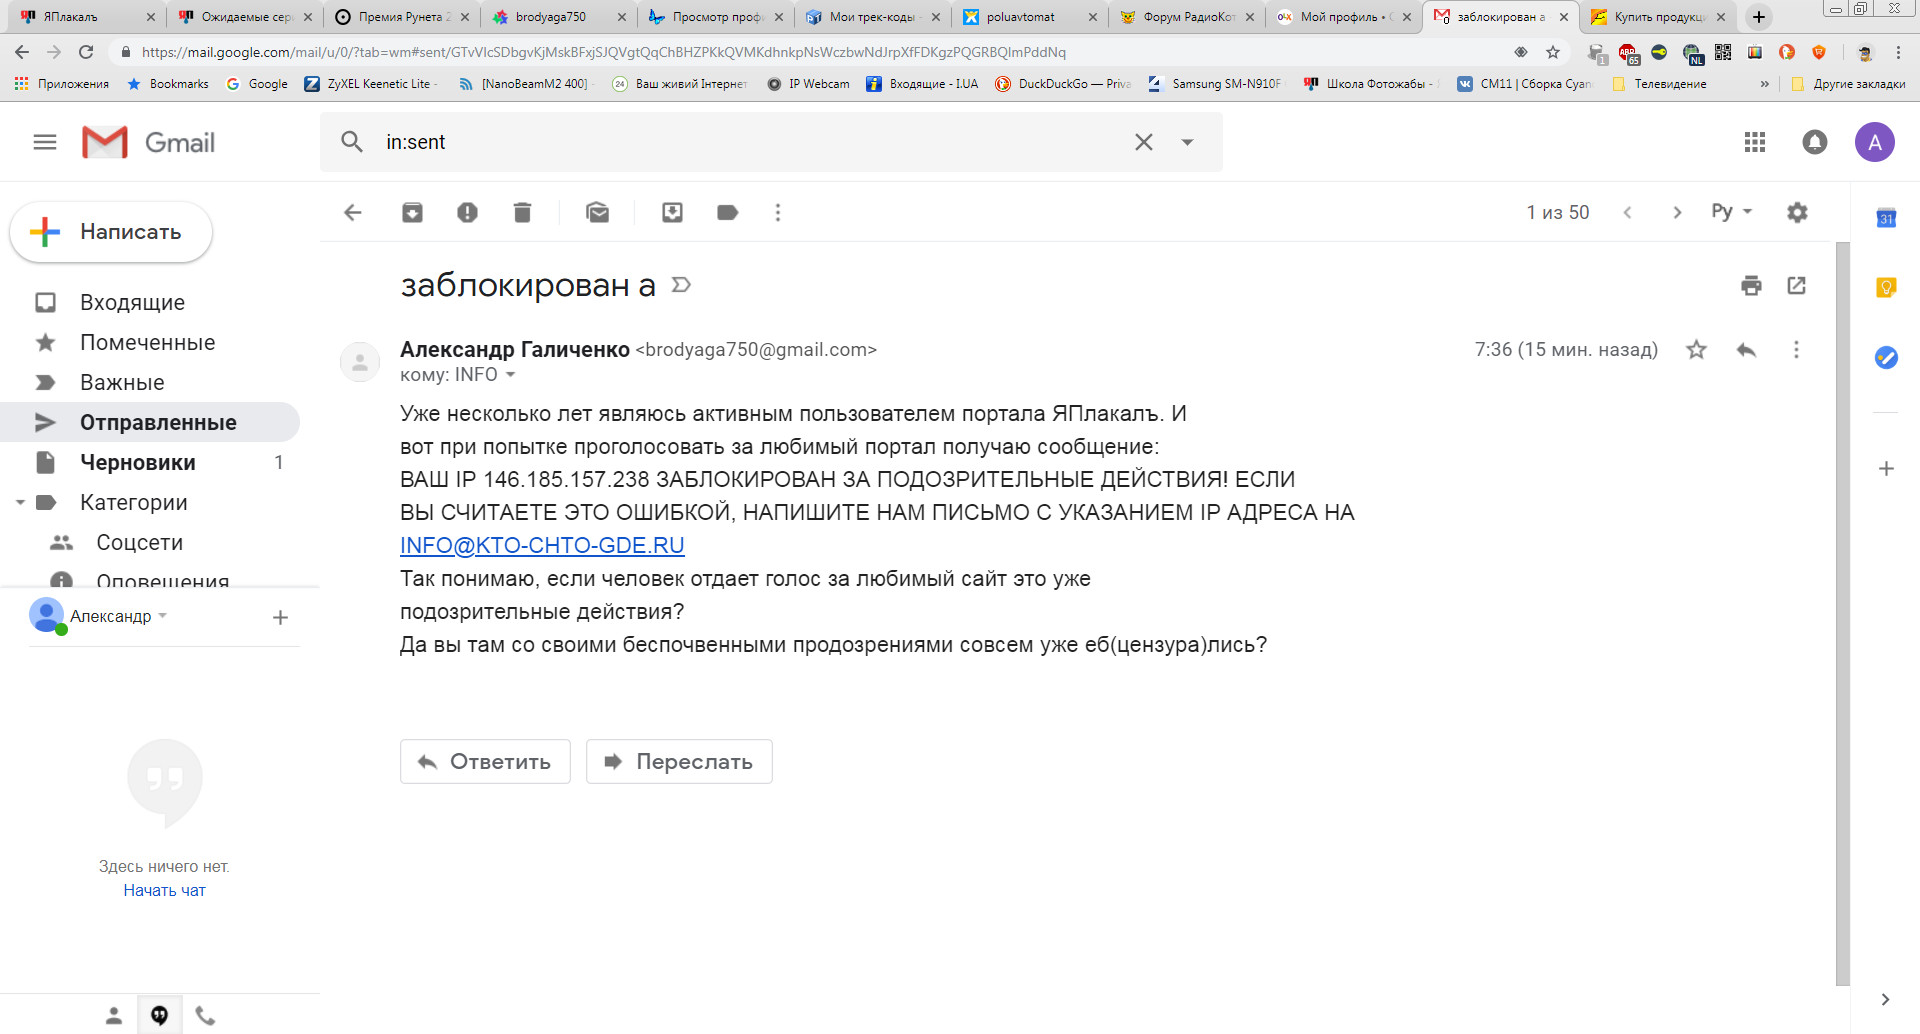Open the contacts tab at bottom left
This screenshot has height=1034, width=1920.
pos(114,1016)
